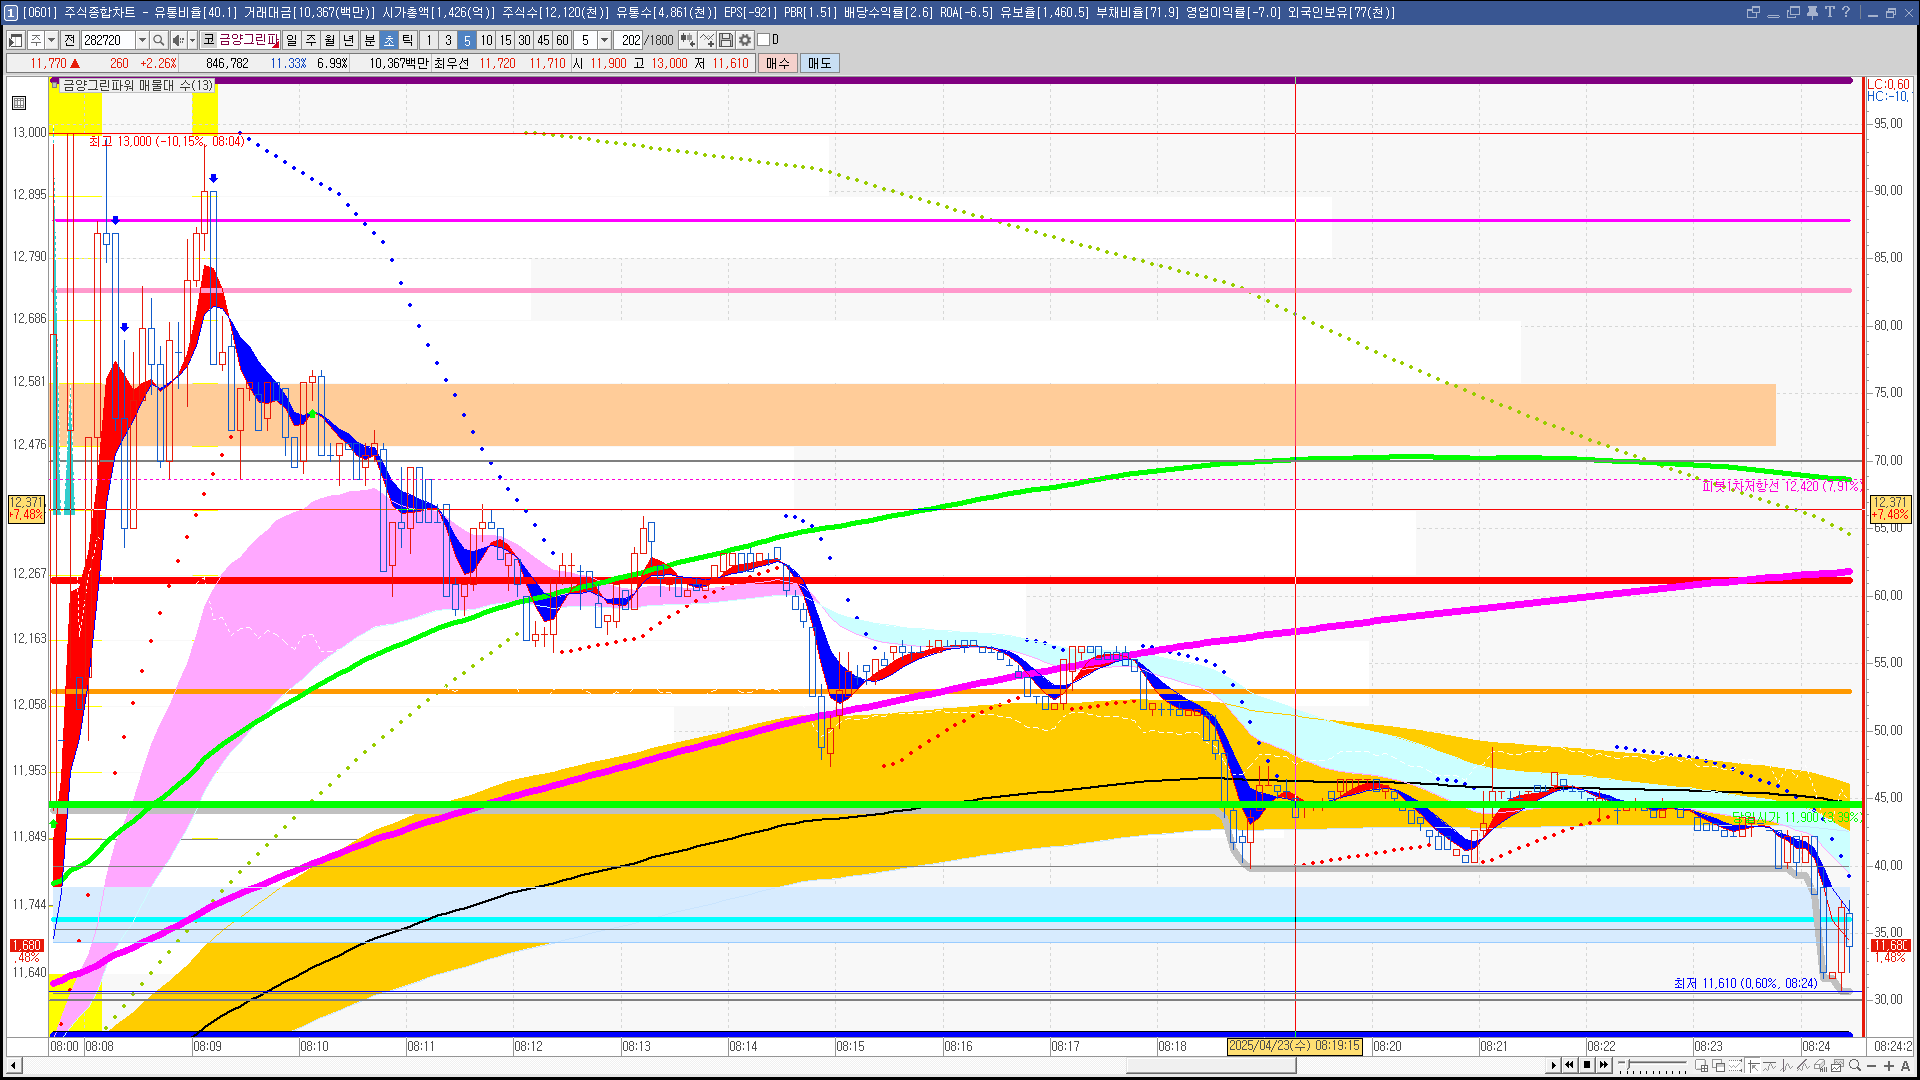The width and height of the screenshot is (1920, 1080).
Task: Open the grid table icon at chart left
Action: coord(19,103)
